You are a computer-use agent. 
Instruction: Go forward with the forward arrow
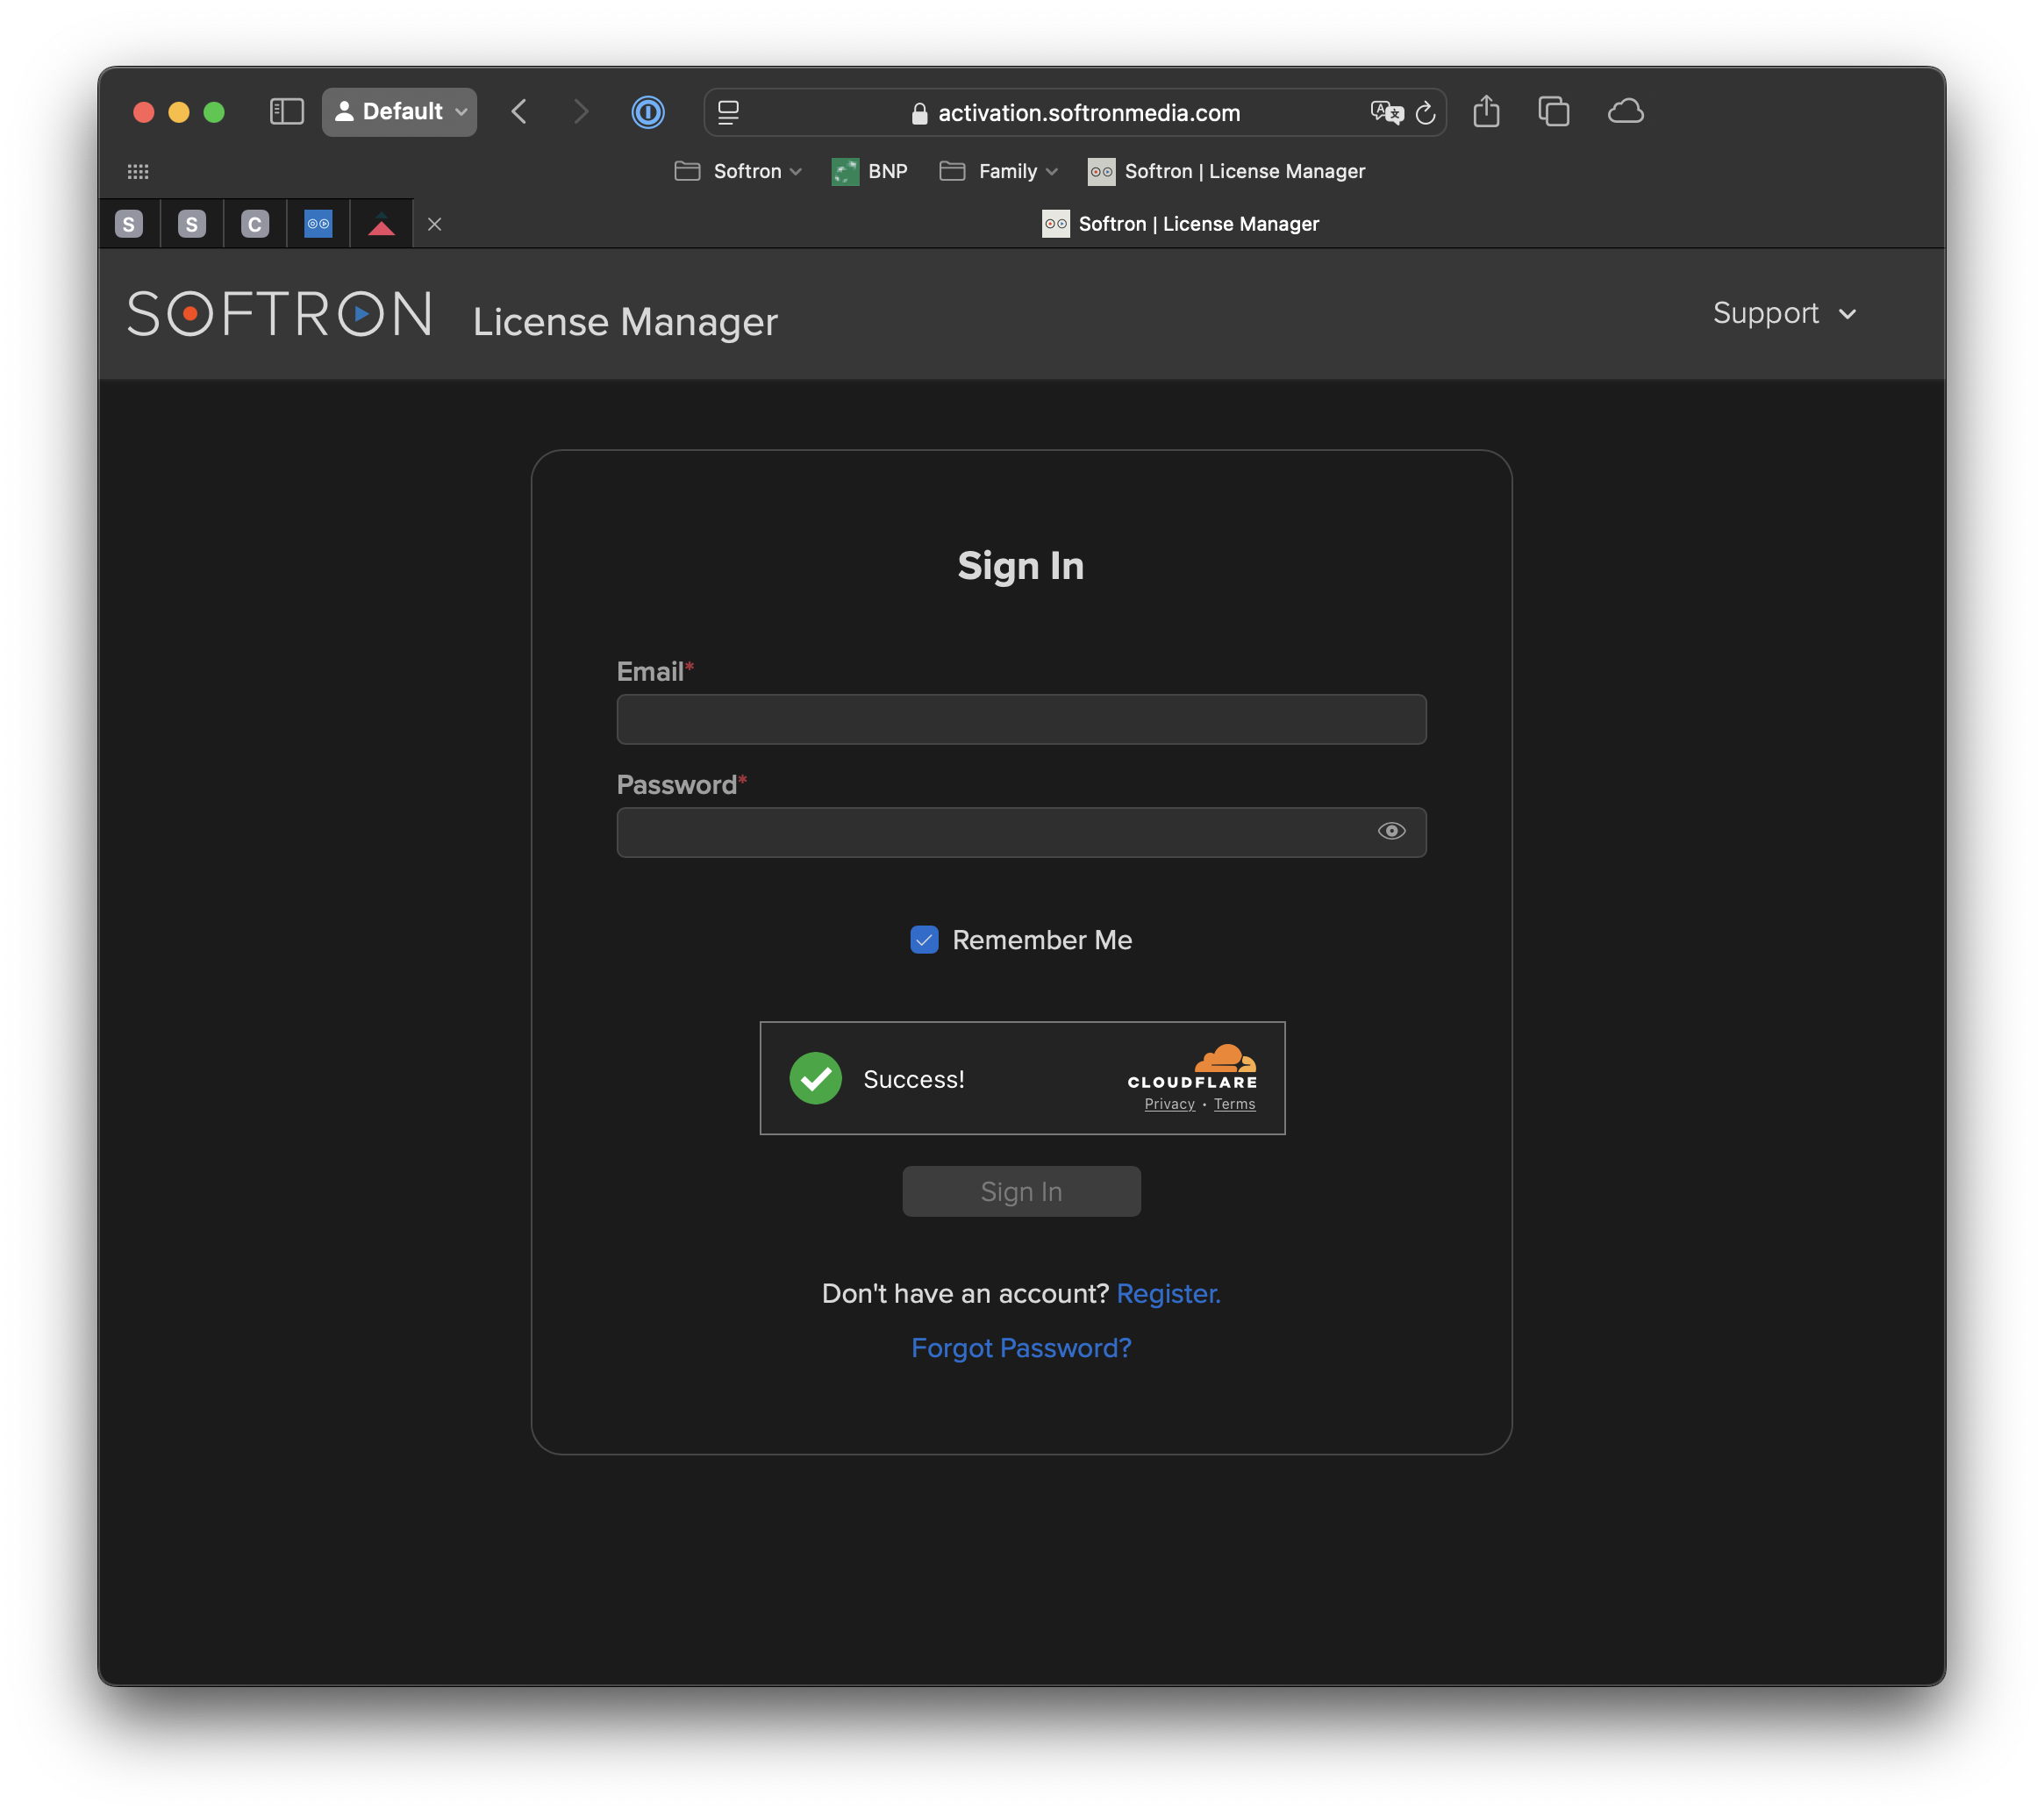click(x=581, y=111)
